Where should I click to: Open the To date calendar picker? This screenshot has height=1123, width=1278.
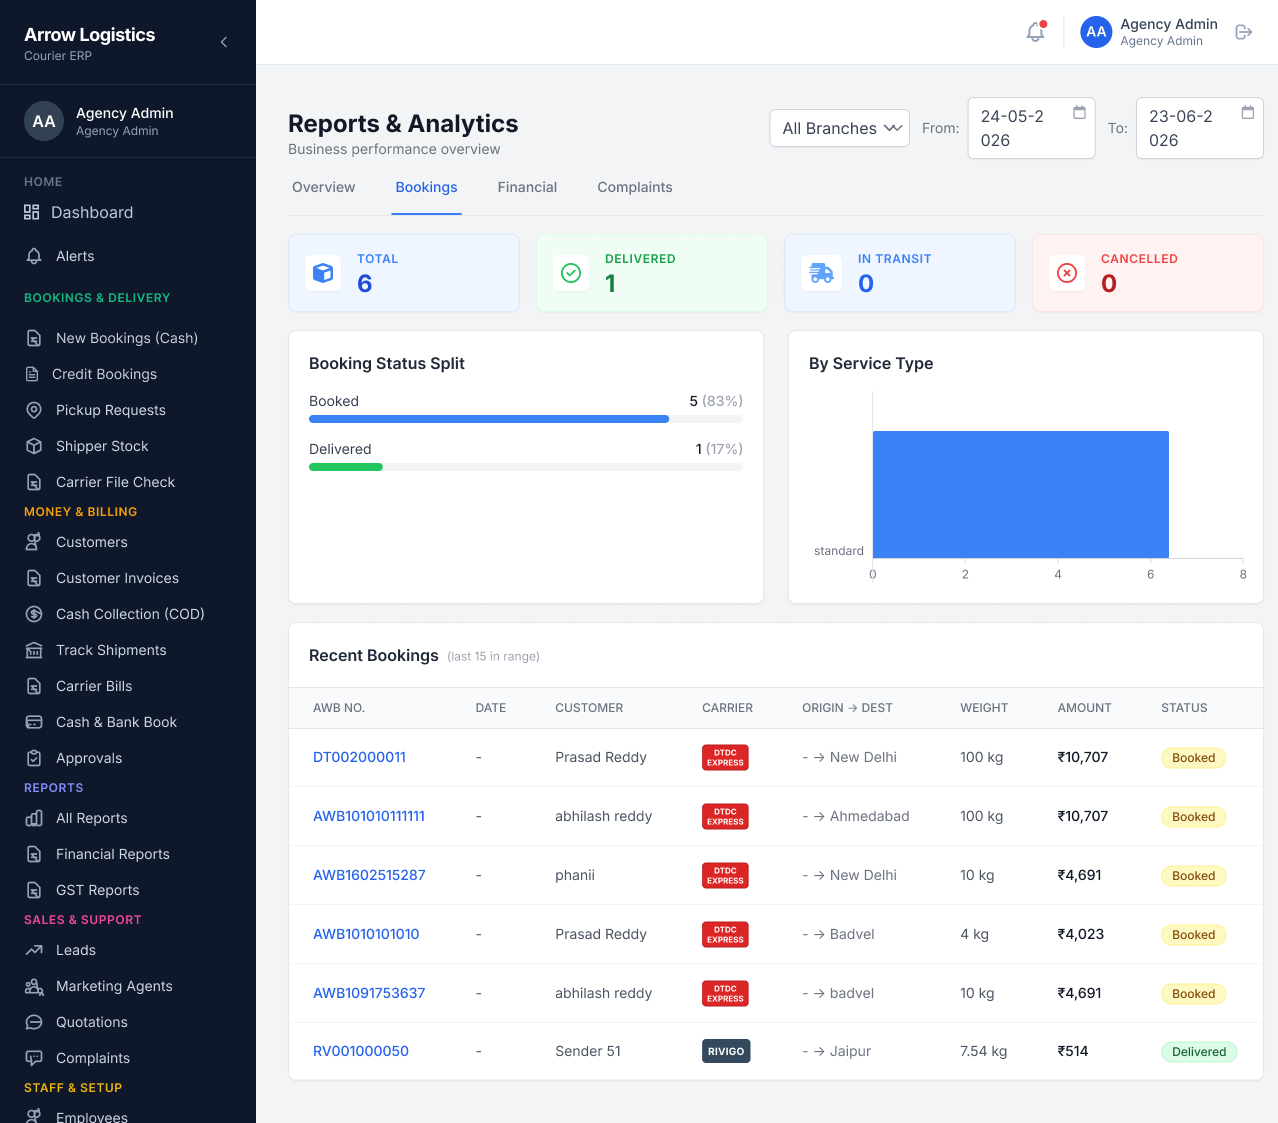point(1247,112)
